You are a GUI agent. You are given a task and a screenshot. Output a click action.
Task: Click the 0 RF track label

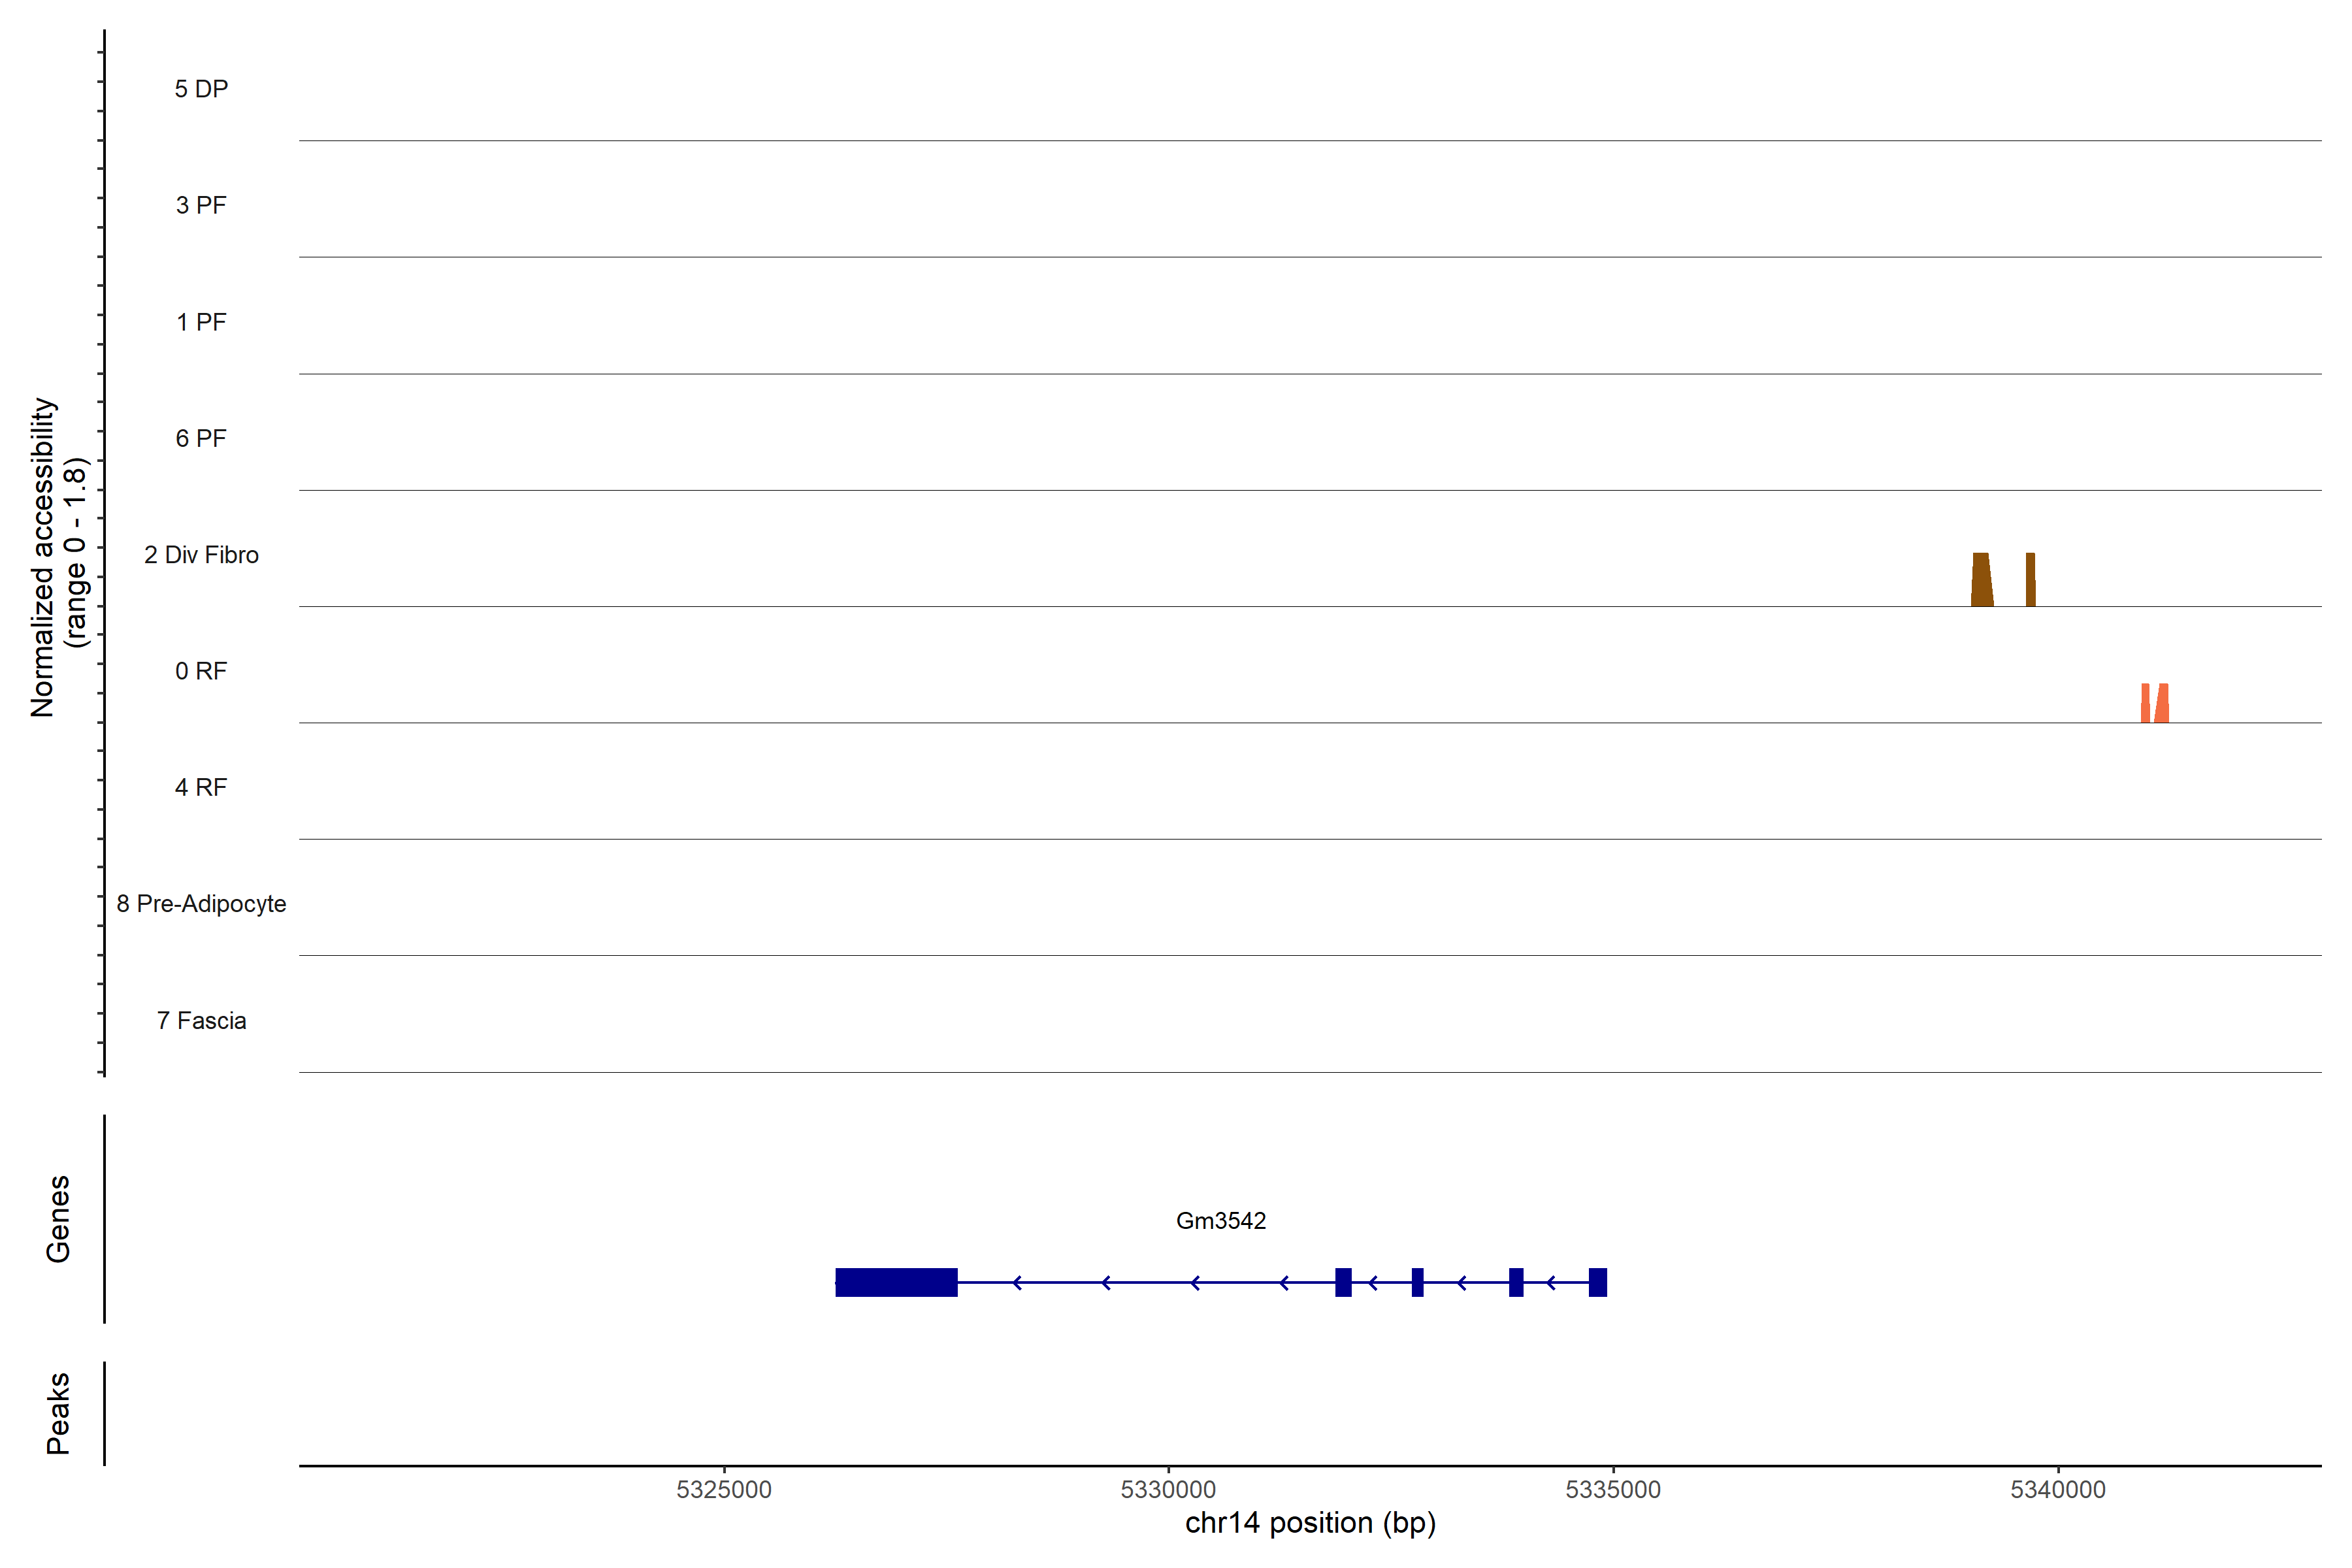point(201,671)
